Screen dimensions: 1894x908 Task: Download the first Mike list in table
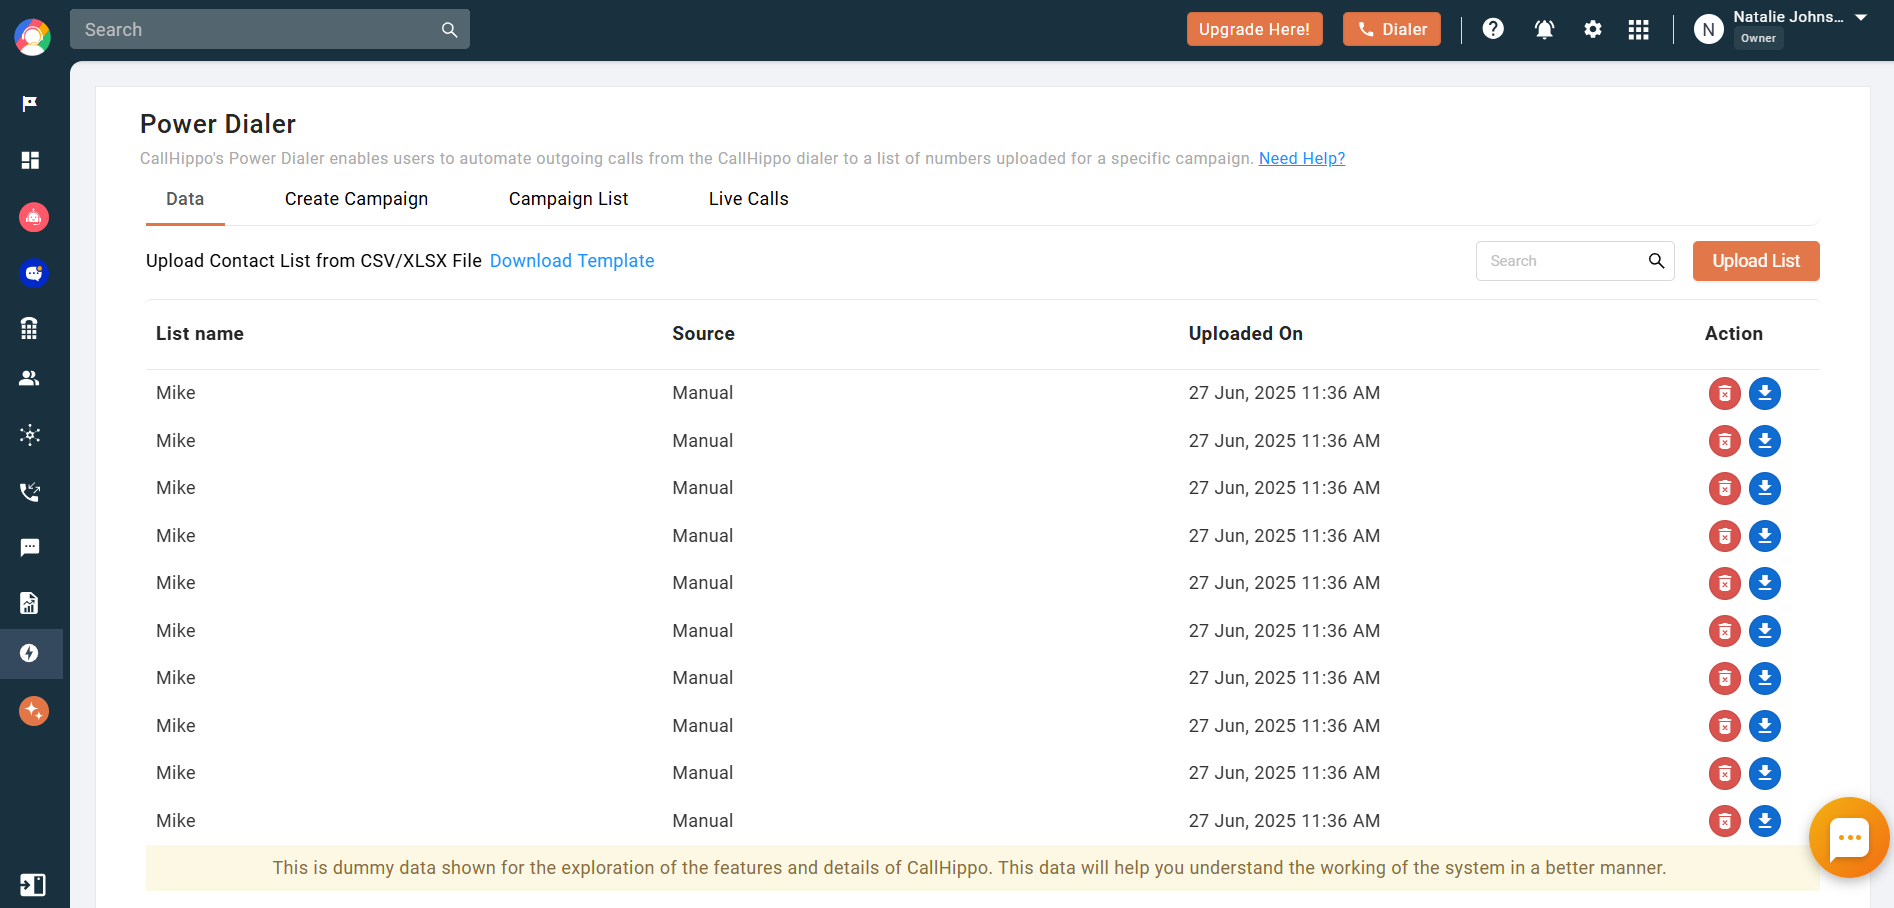point(1765,393)
